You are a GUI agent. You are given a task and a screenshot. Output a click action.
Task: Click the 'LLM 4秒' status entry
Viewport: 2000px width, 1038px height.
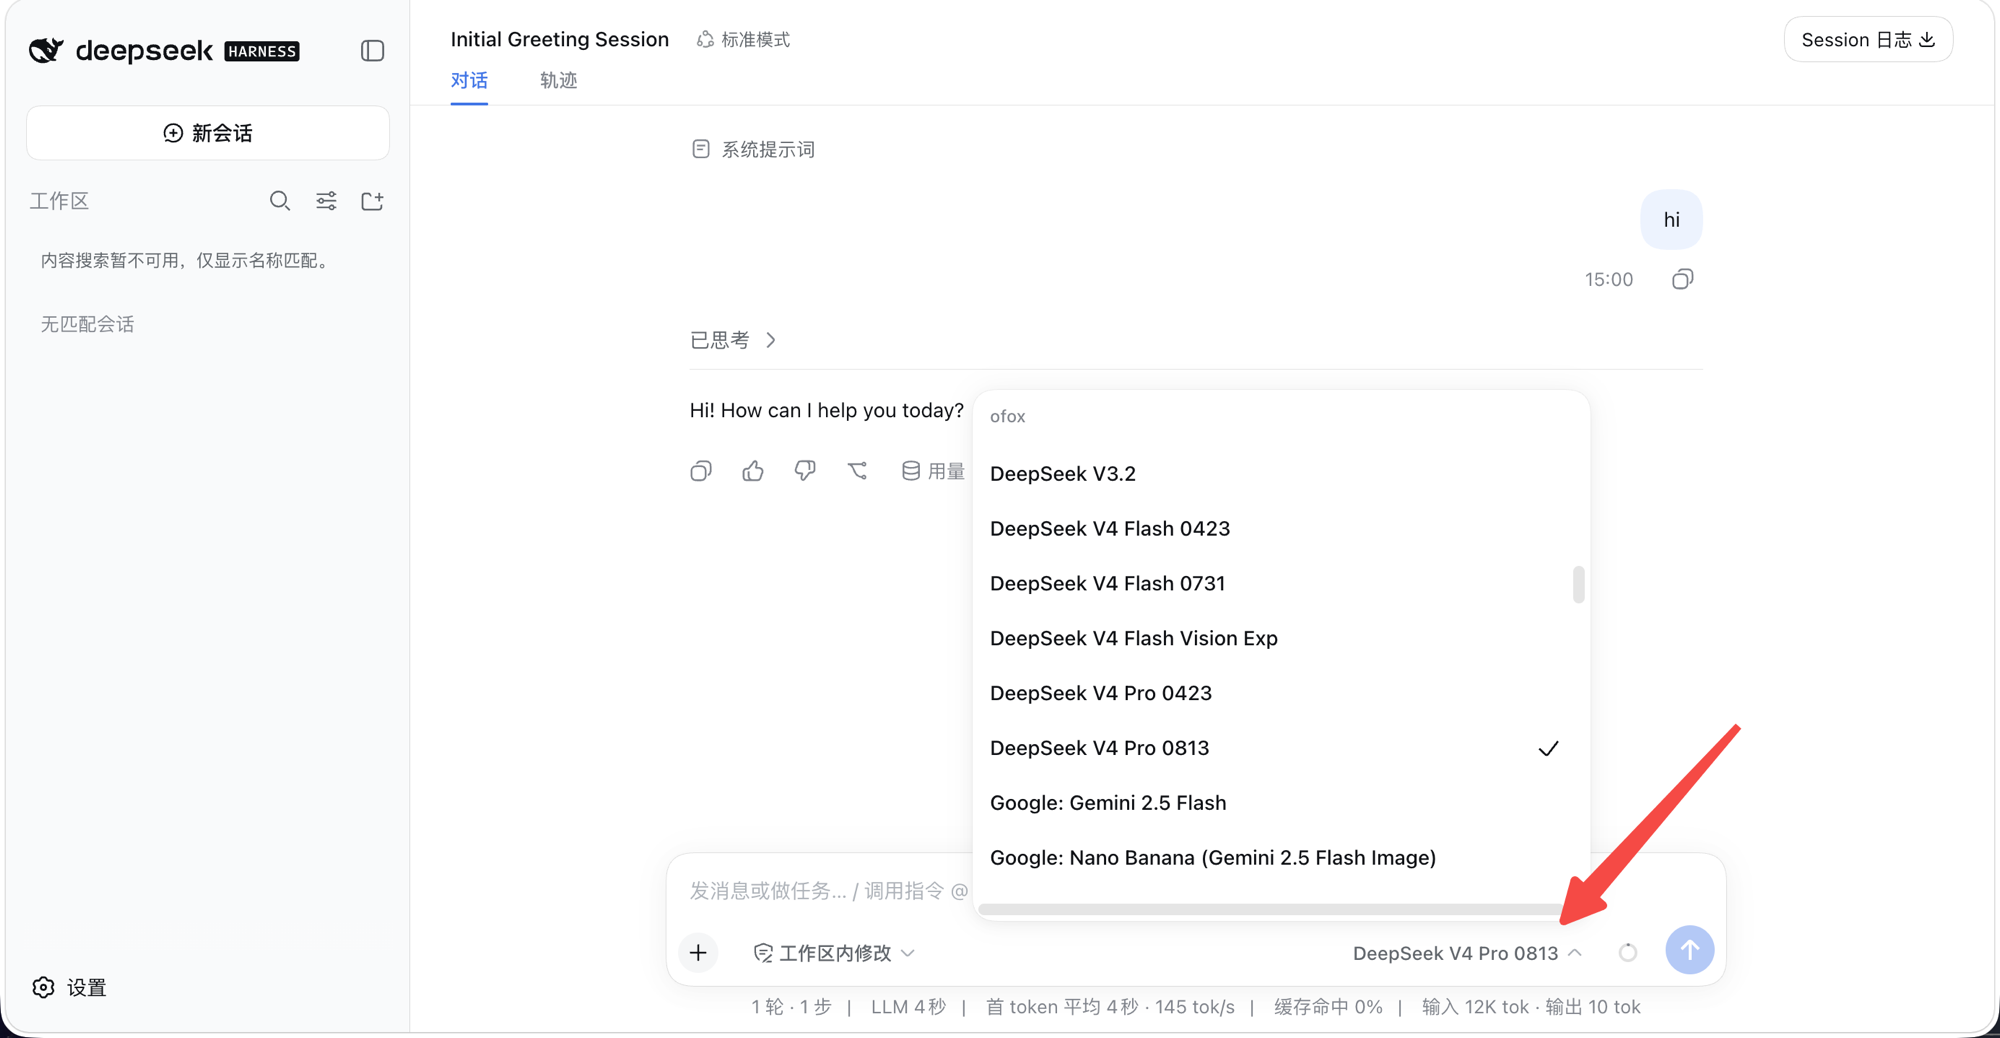[908, 1007]
